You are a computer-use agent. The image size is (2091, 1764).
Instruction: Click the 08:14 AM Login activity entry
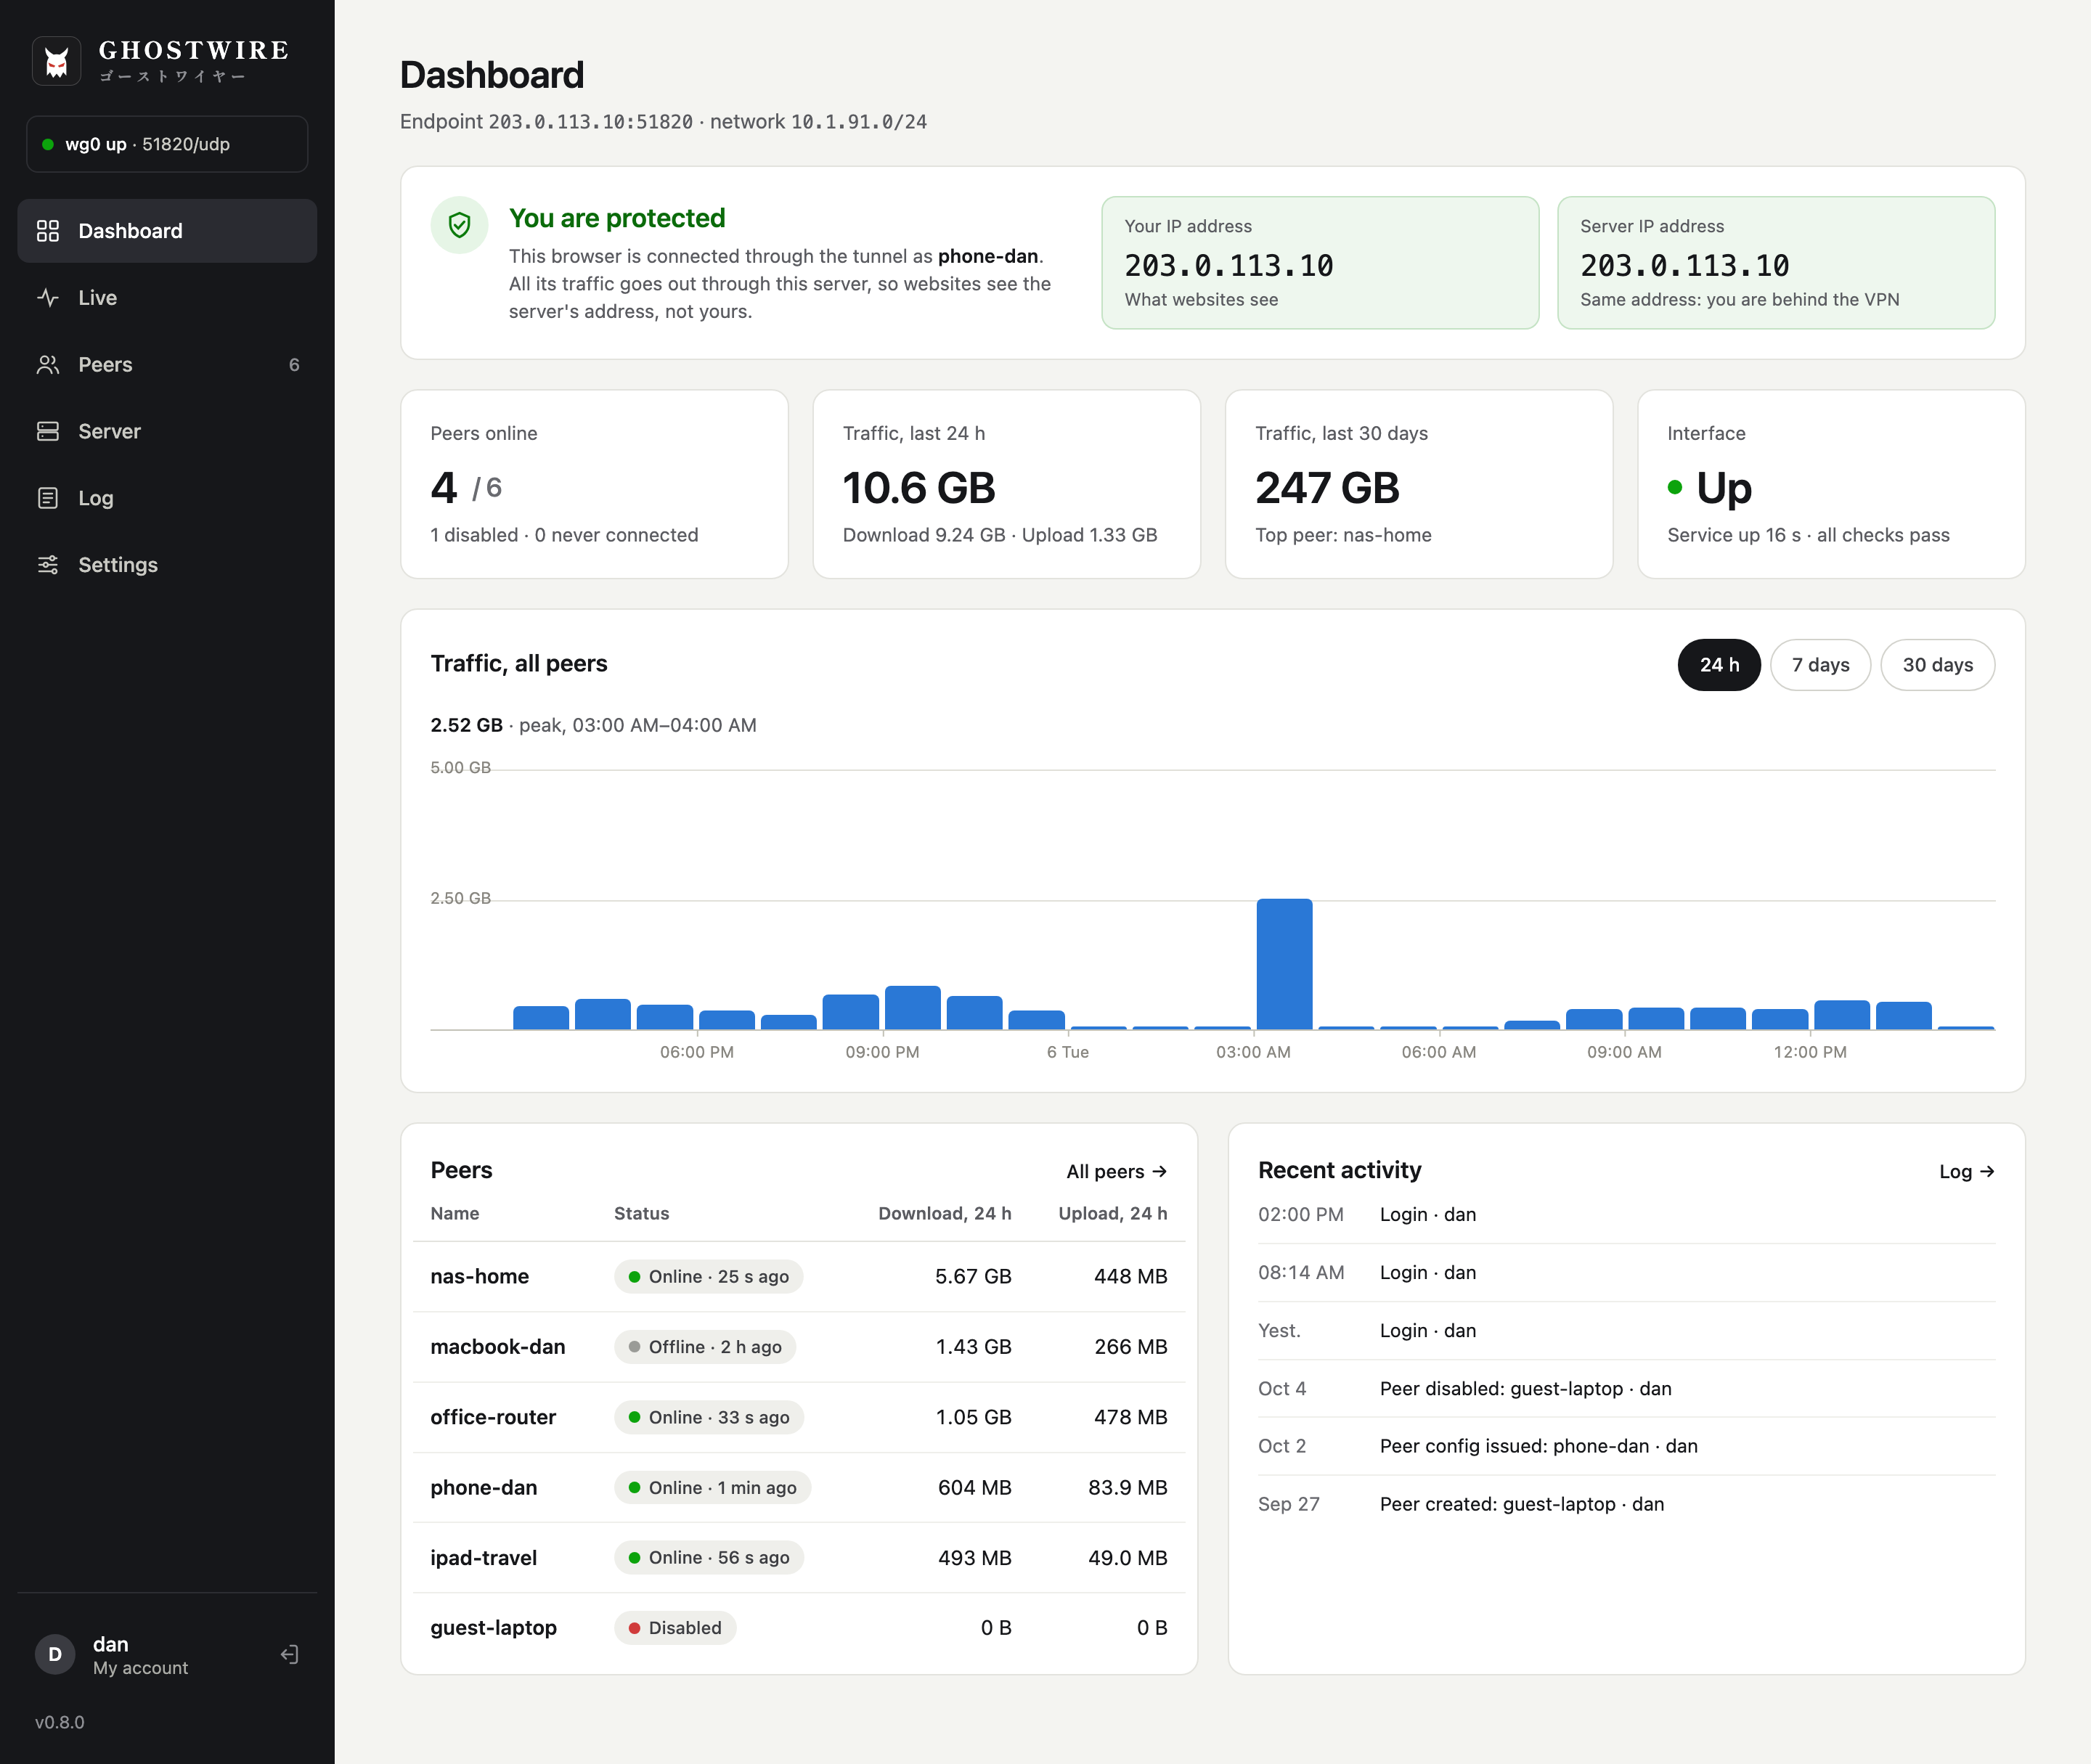point(1626,1273)
